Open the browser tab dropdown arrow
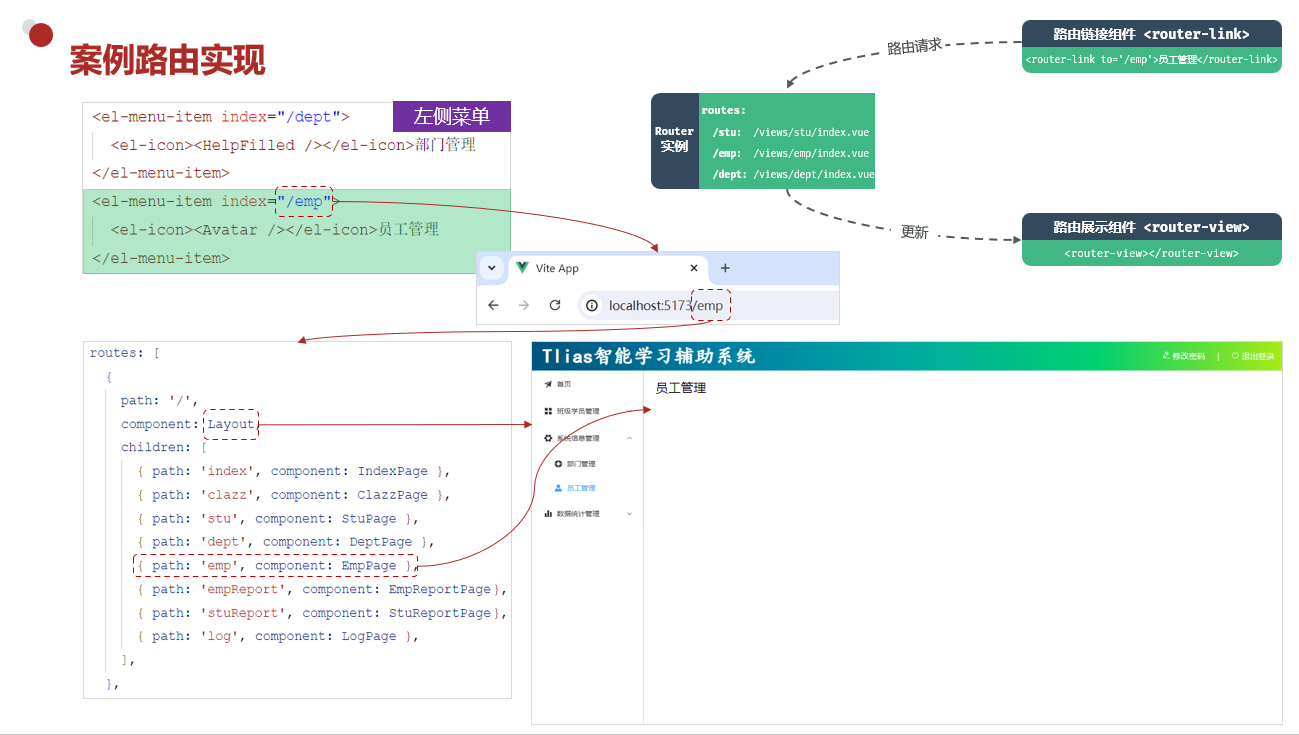This screenshot has width=1299, height=735. click(491, 268)
